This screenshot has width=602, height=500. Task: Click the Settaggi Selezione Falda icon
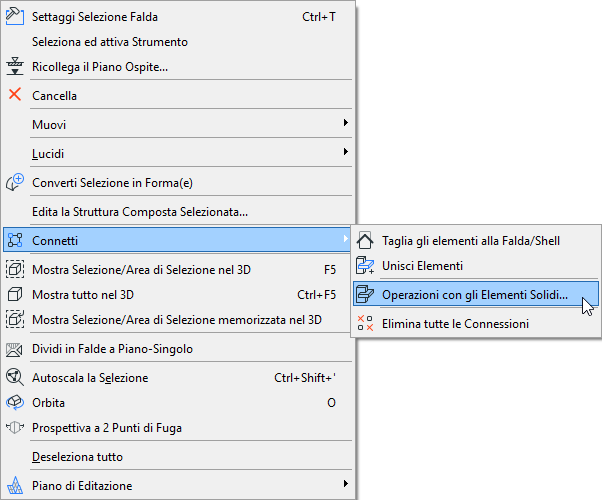(15, 17)
